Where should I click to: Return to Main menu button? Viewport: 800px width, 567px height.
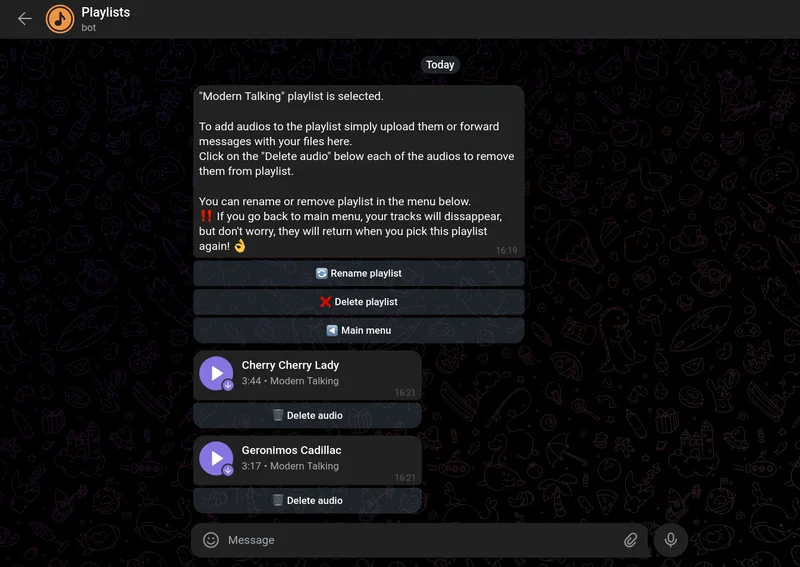359,330
